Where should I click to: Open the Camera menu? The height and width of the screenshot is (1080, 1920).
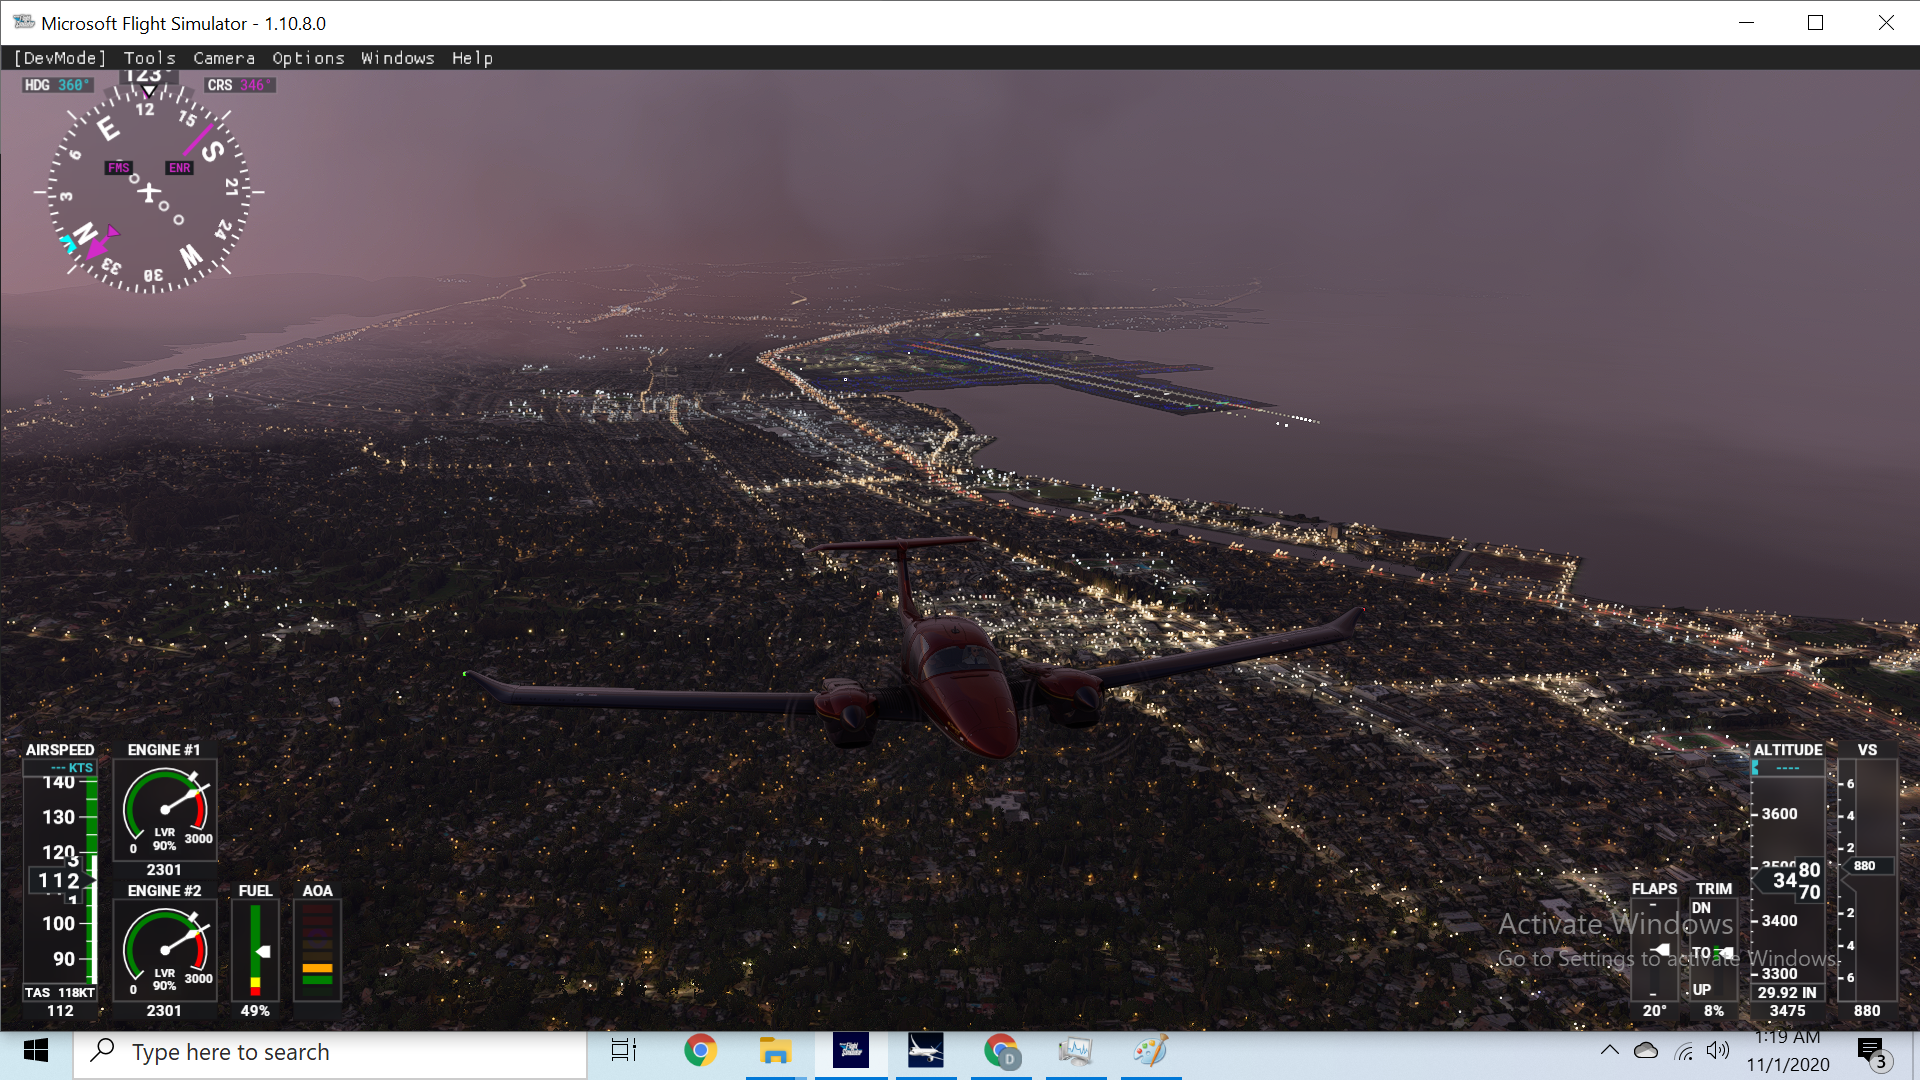224,58
